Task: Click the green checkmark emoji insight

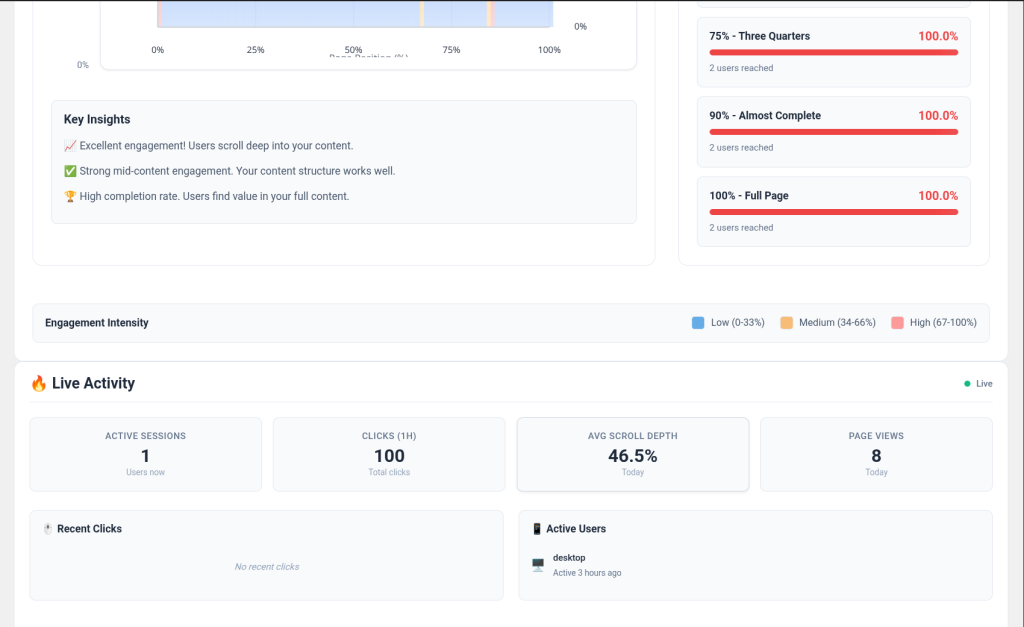Action: coord(70,171)
